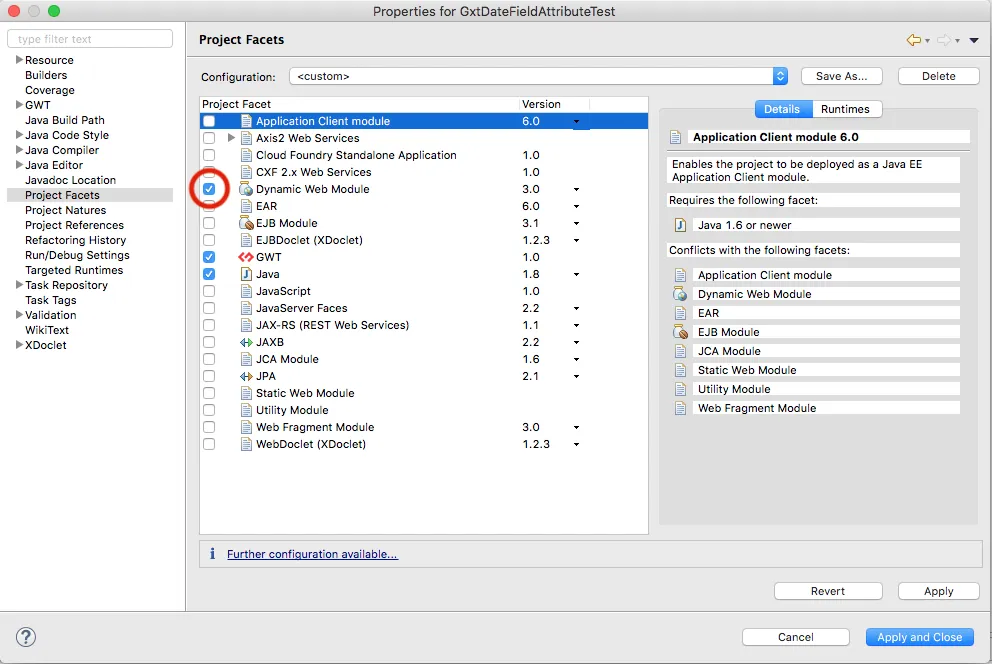Open Dynamic Web Module version dropdown
Viewport: 992px width, 664px height.
[x=576, y=189]
